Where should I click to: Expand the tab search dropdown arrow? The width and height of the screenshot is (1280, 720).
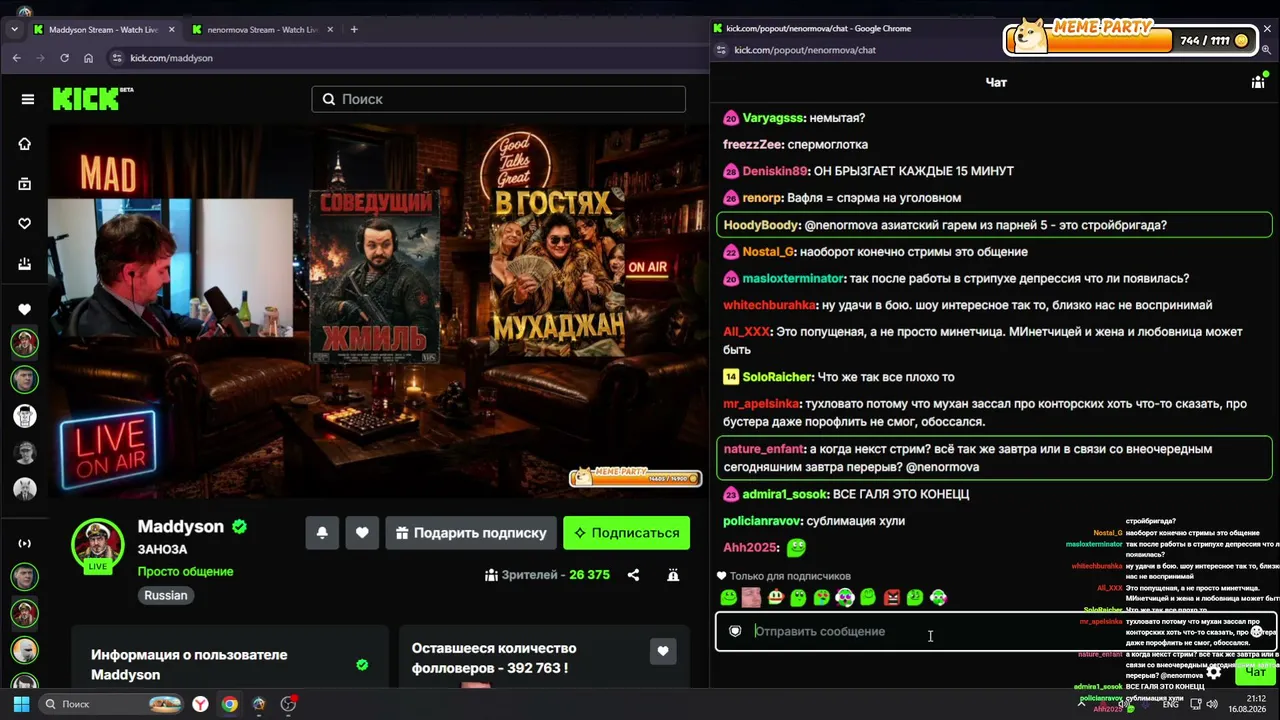tap(14, 30)
